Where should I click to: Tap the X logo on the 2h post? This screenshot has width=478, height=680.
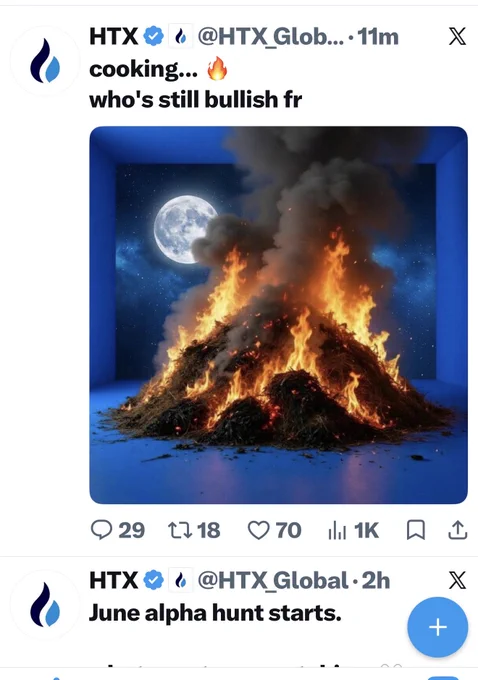pos(457,580)
